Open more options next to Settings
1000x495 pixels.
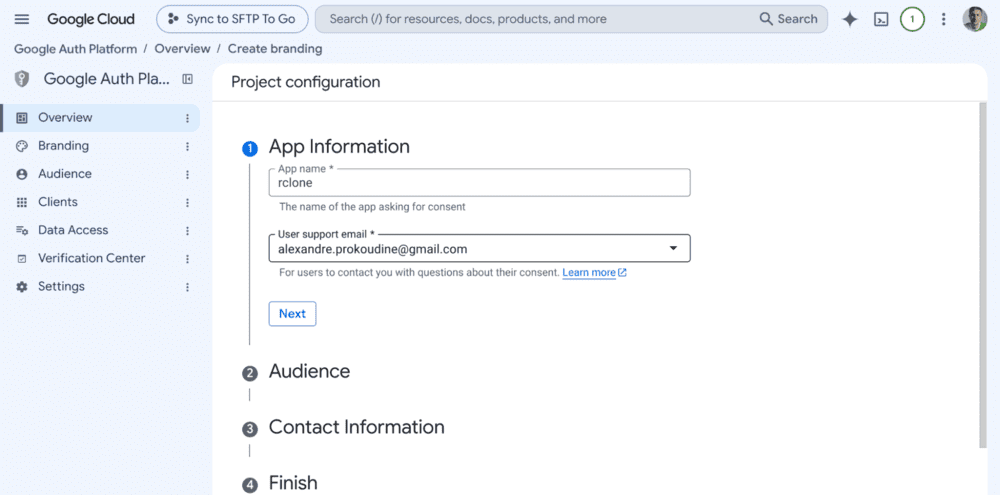(188, 286)
